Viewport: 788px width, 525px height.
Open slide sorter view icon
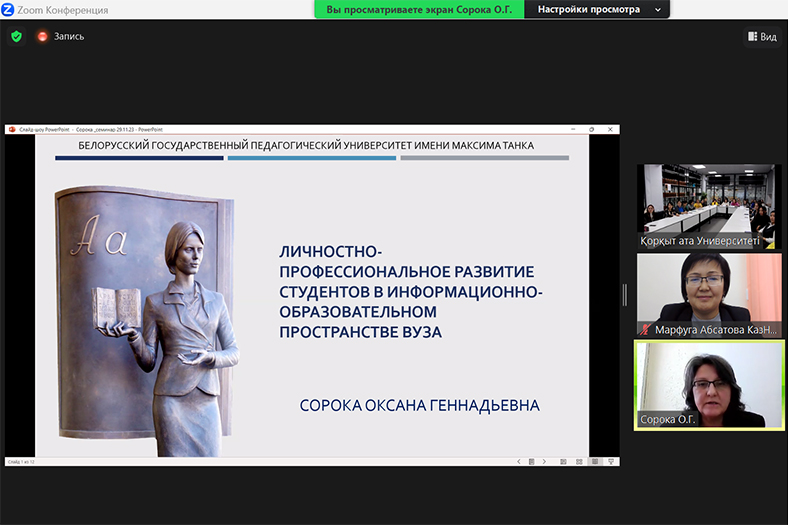581,462
